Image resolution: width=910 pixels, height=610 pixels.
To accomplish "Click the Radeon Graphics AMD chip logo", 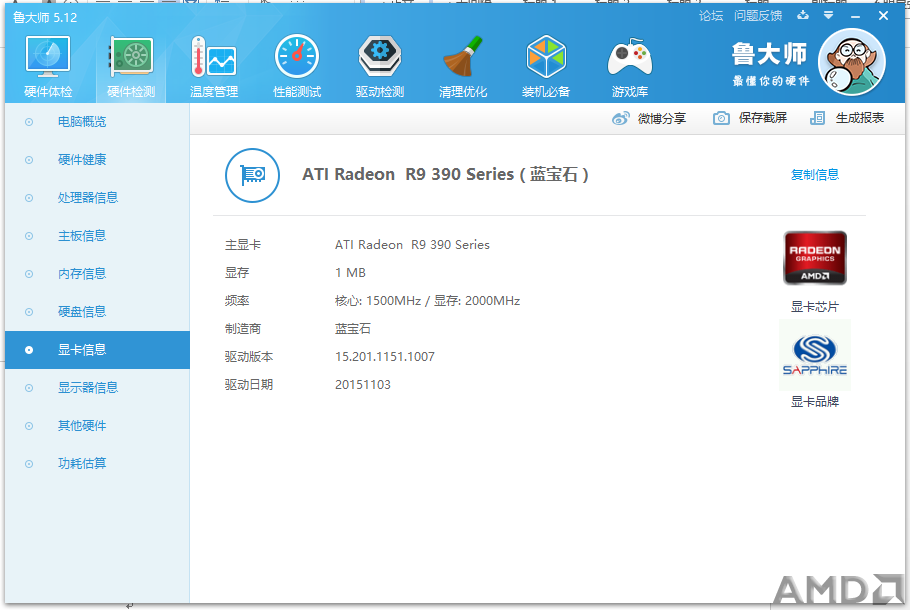I will (x=815, y=258).
